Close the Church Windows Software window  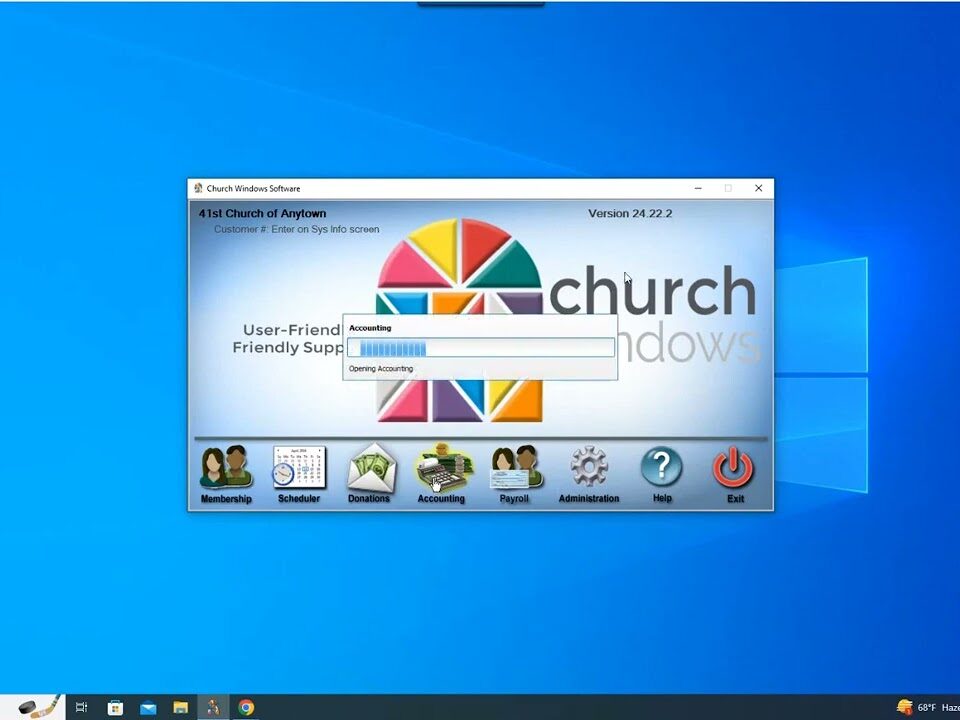pyautogui.click(x=758, y=188)
